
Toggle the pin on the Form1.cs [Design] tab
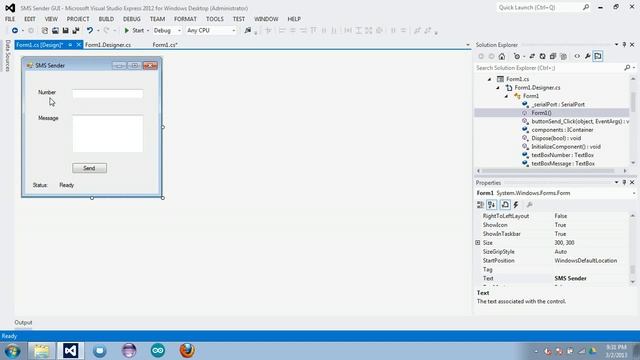pos(70,45)
